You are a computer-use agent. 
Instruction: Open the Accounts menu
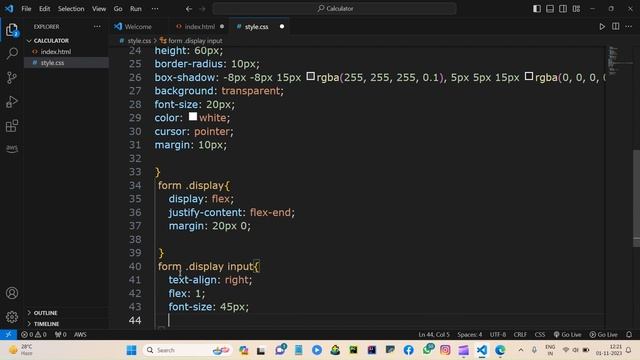tap(12, 293)
